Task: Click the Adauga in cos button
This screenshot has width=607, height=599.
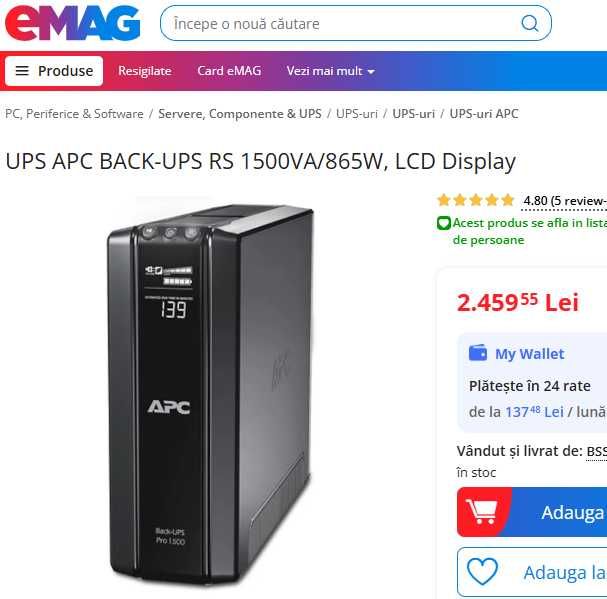Action: coord(532,512)
